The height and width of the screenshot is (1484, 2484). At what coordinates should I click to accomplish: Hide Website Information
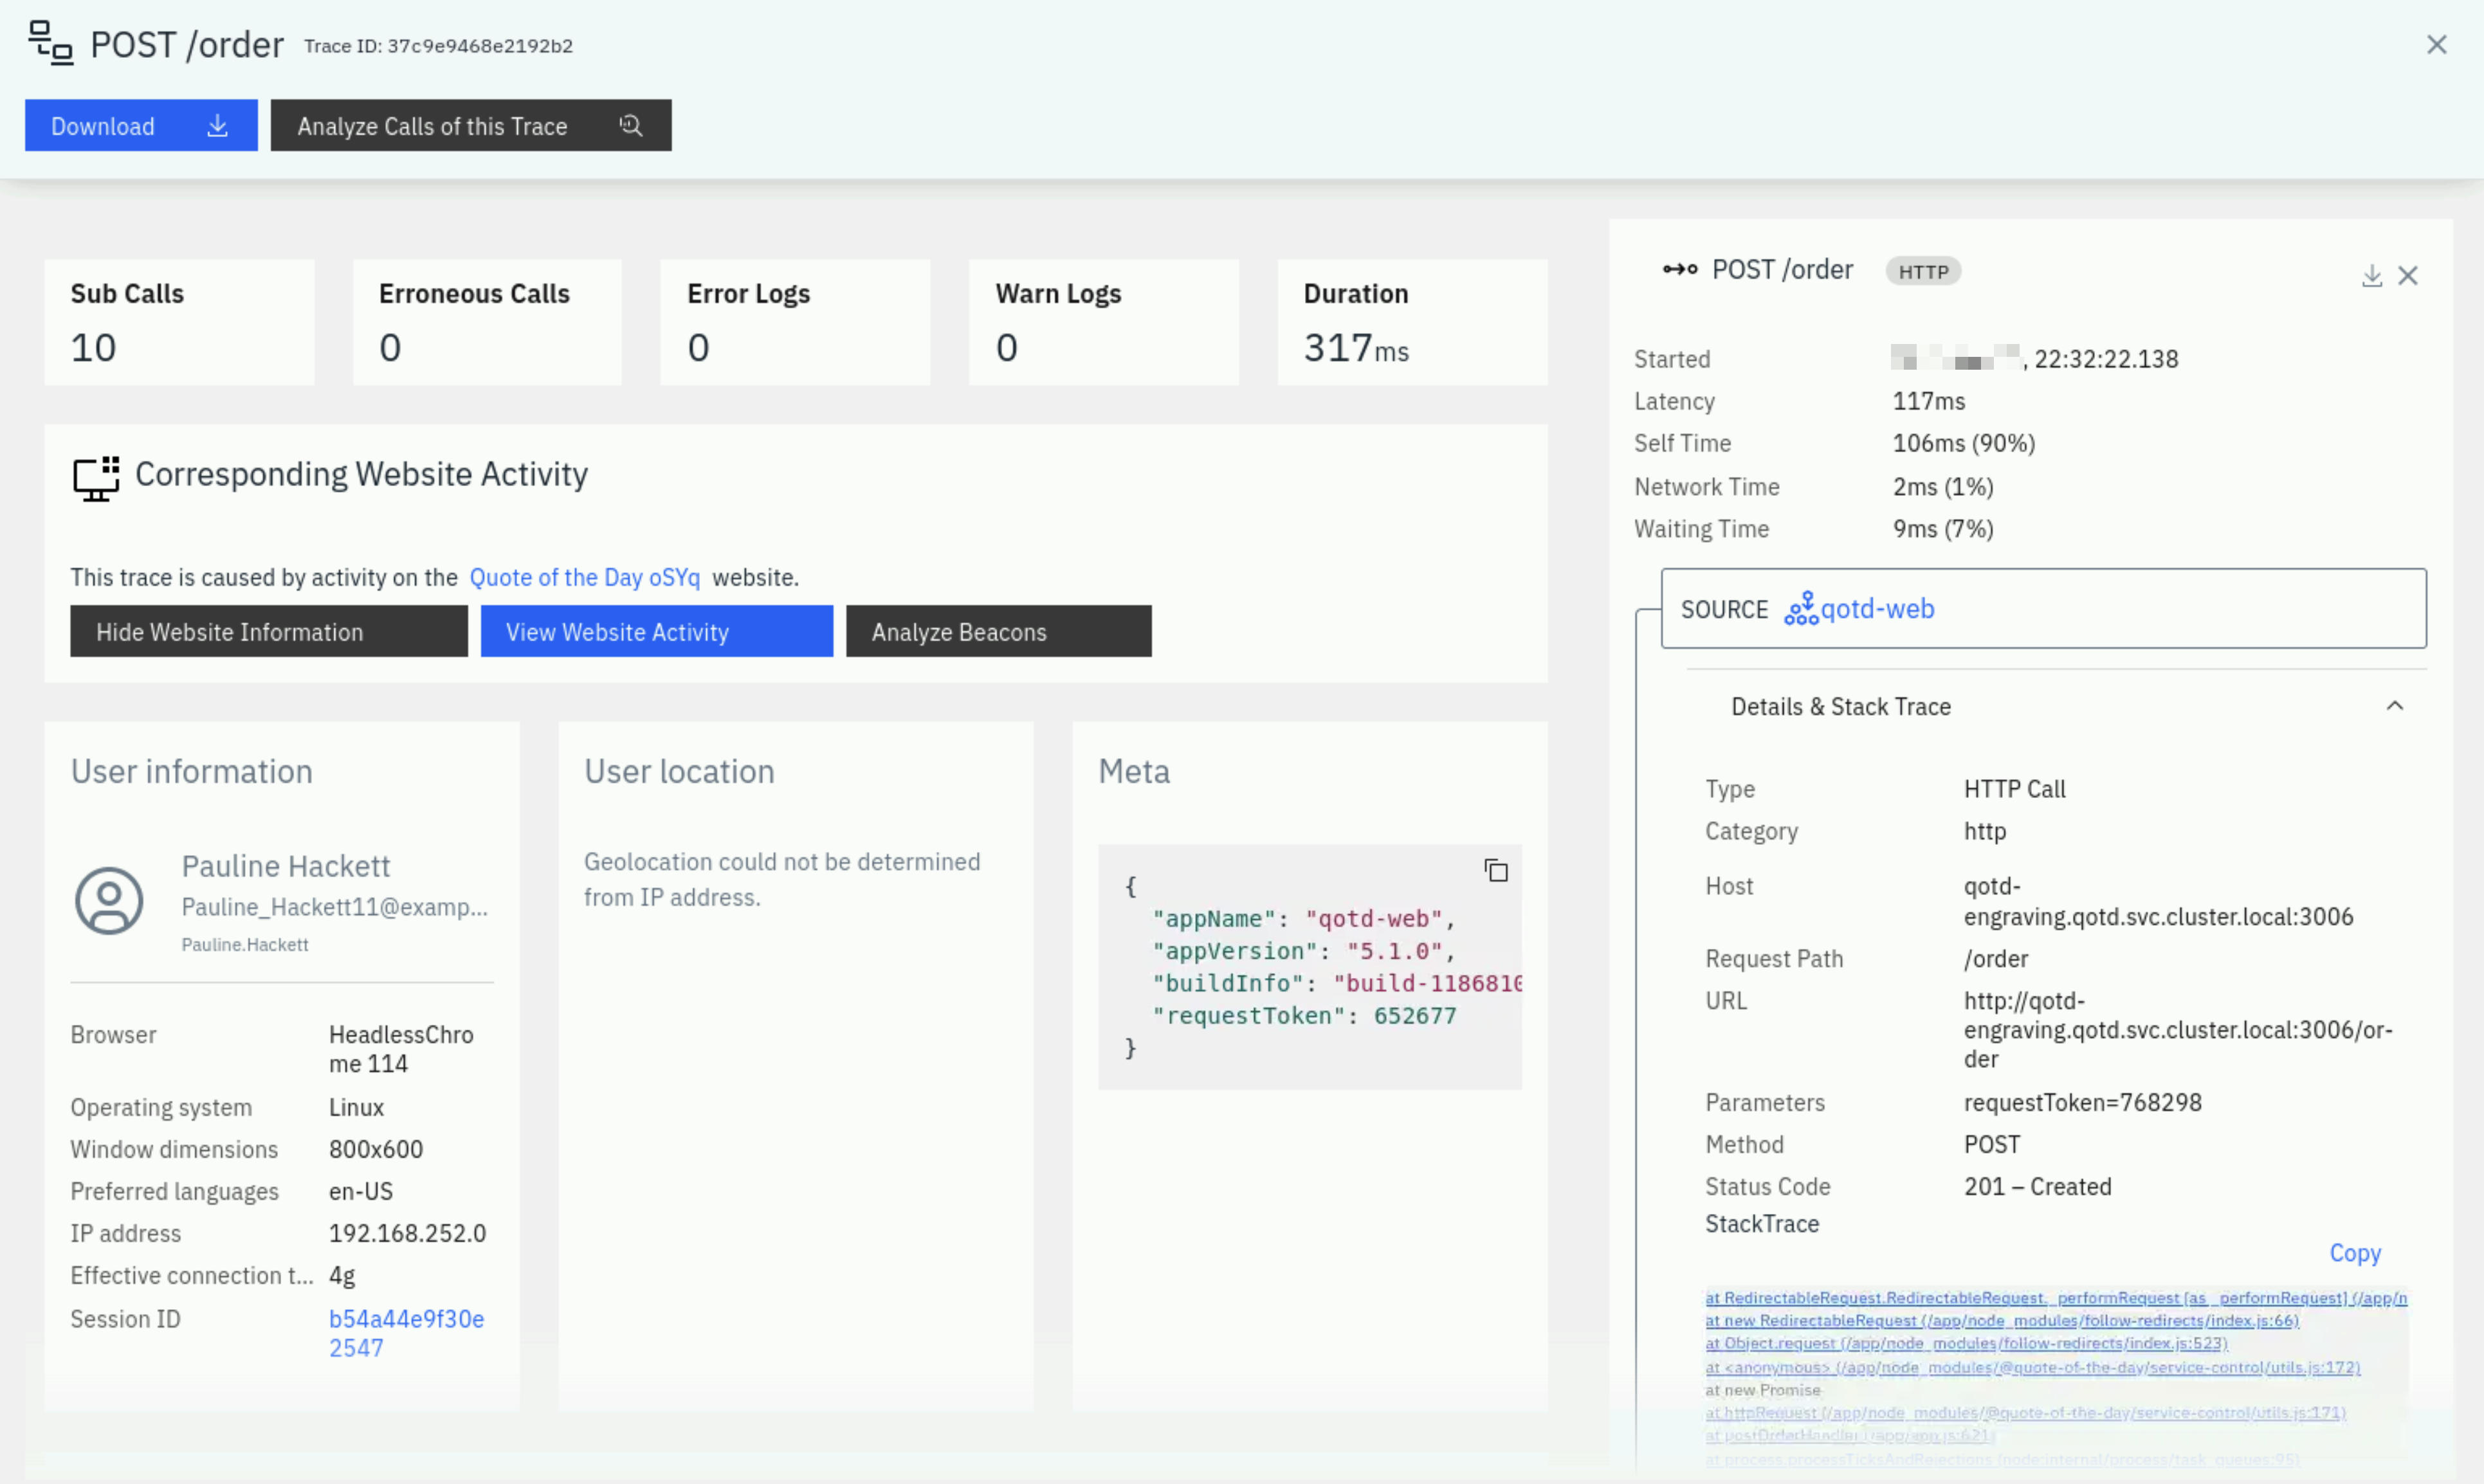tap(269, 631)
